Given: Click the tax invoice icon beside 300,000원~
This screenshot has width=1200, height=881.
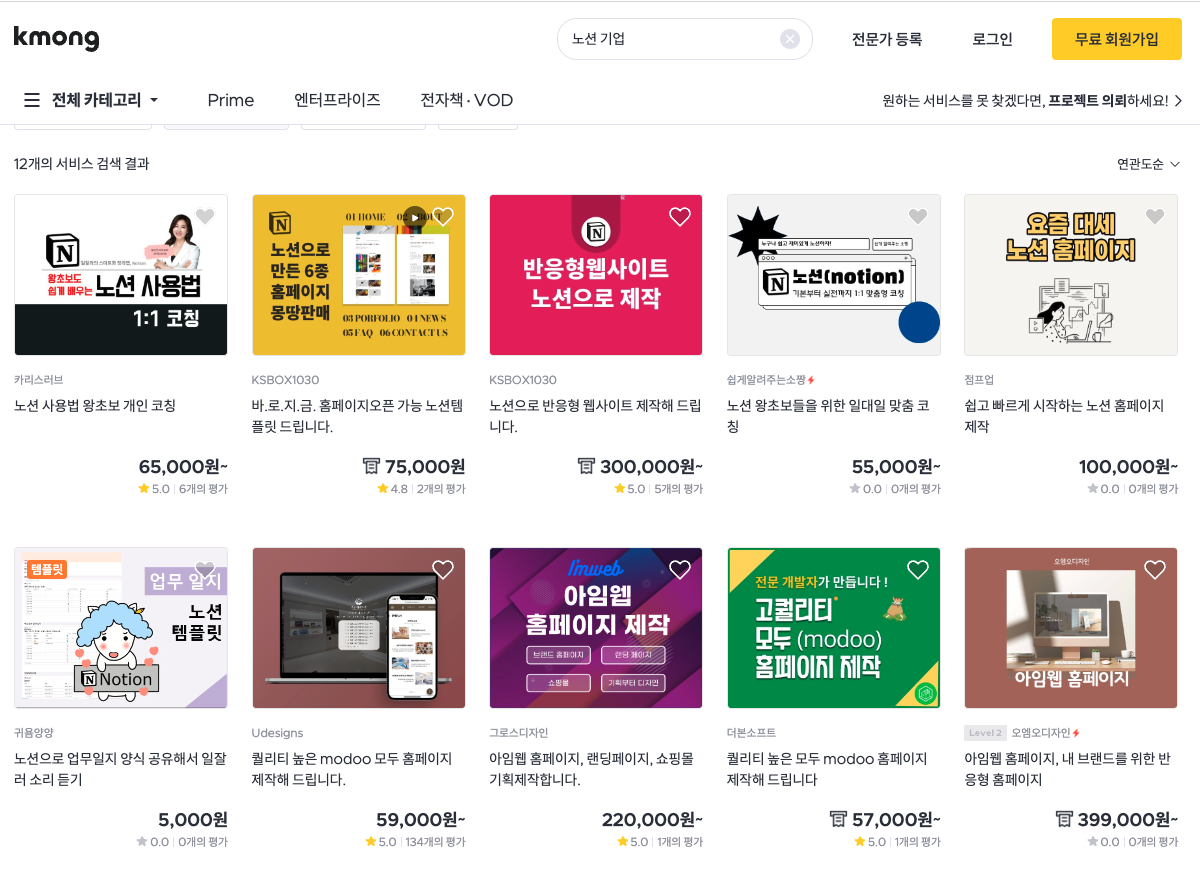Looking at the screenshot, I should point(587,466).
